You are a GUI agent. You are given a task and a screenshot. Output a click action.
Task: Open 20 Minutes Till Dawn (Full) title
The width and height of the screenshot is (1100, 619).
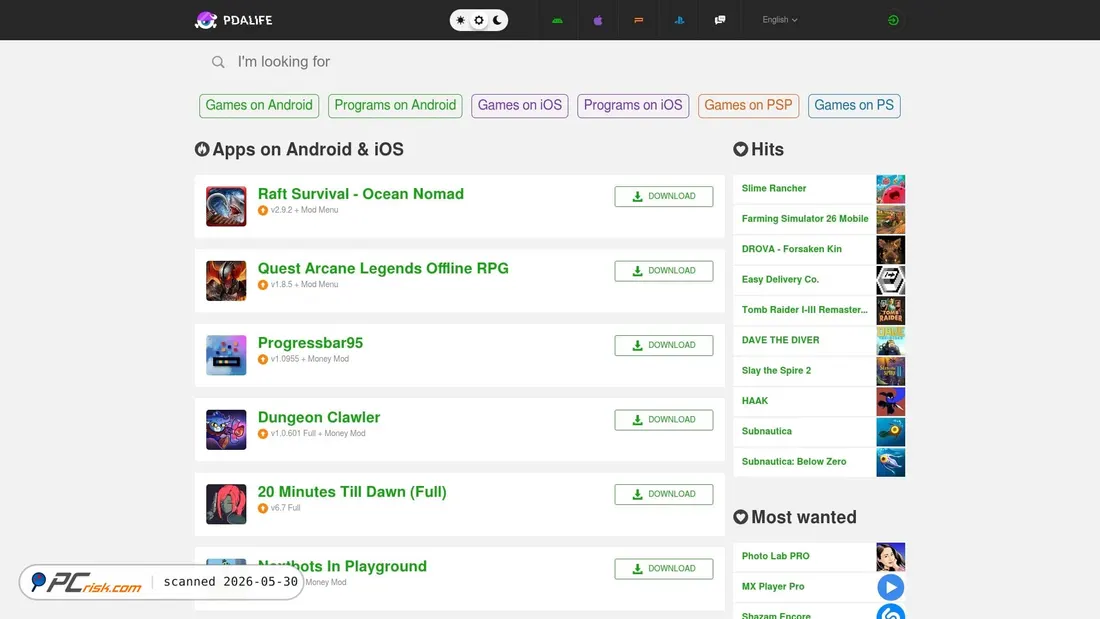[x=351, y=491]
